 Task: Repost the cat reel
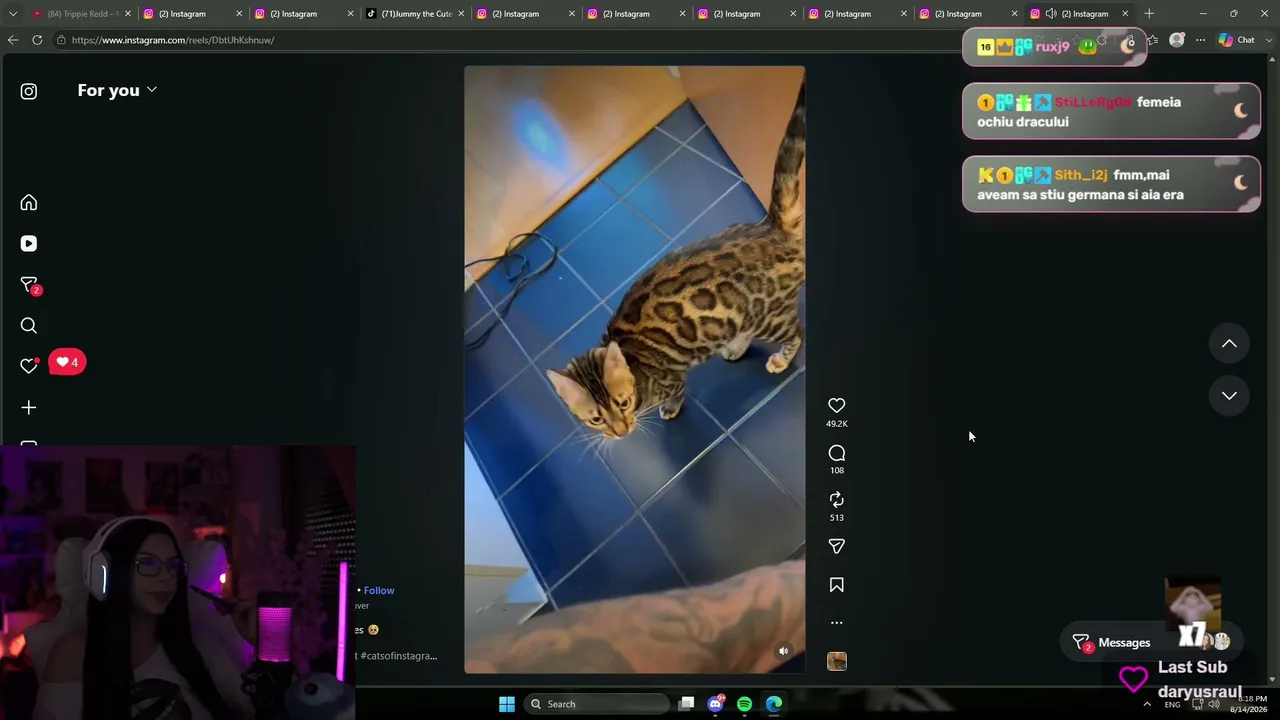click(x=837, y=499)
